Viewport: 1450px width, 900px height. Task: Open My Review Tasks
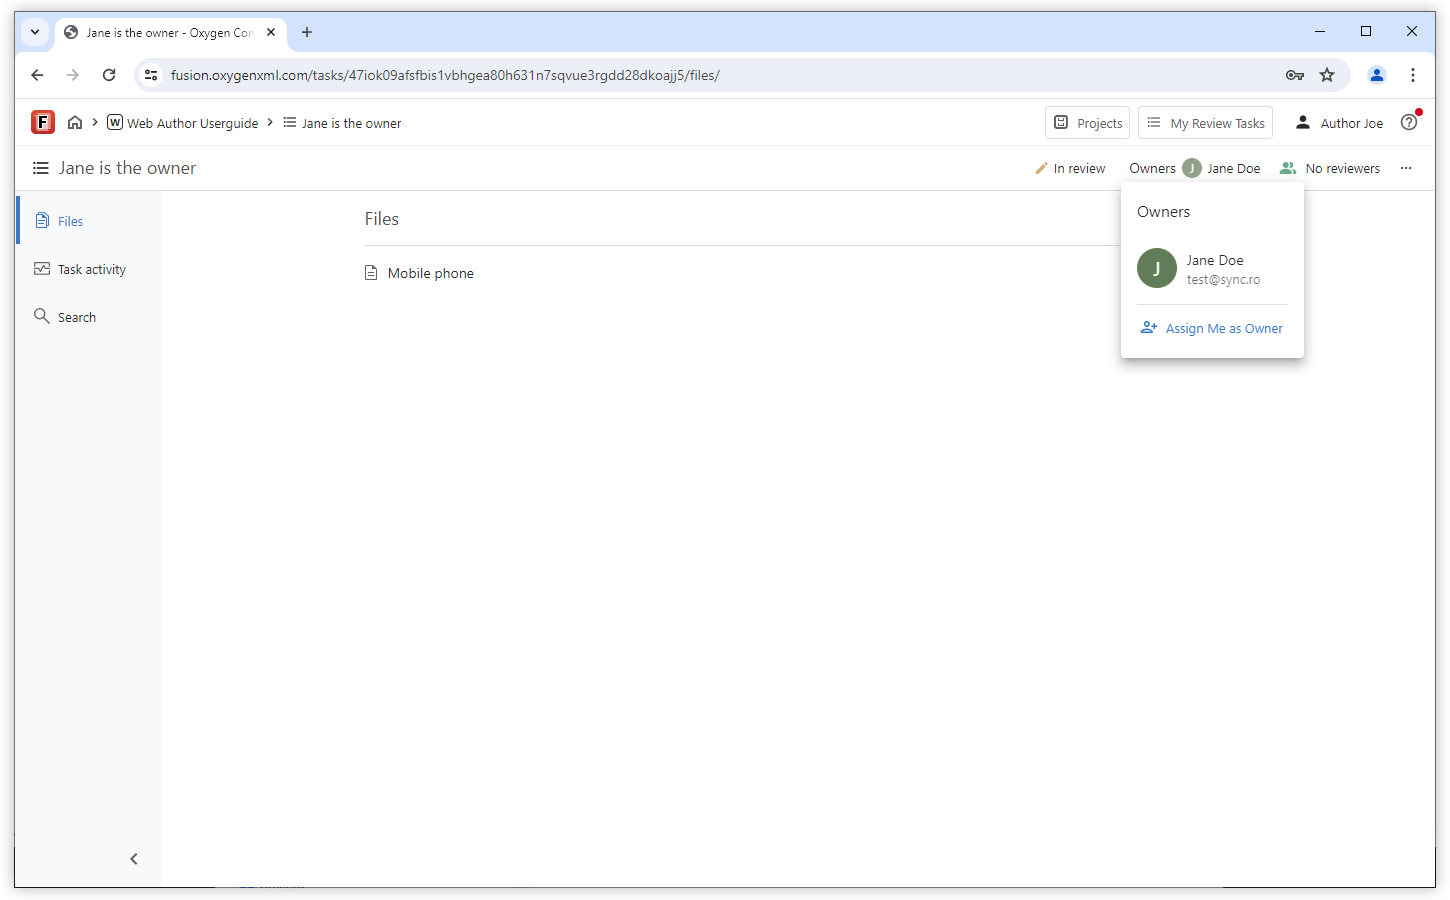1205,123
